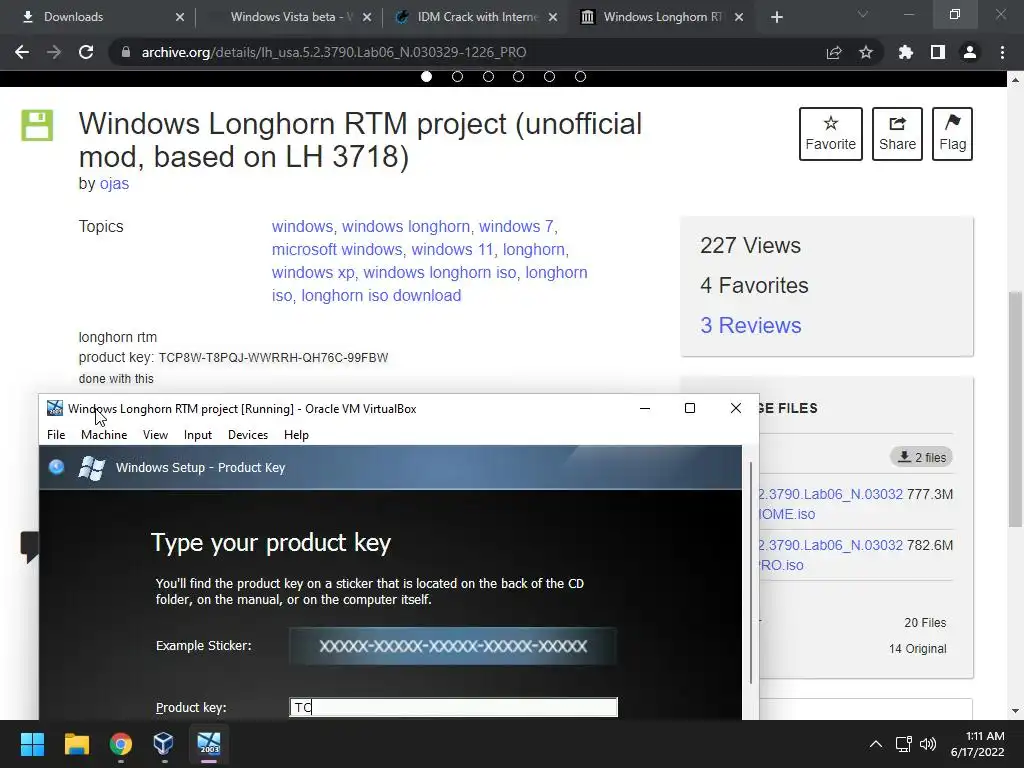Select the first carousel dot indicator
Screen dimensions: 1024x768
tap(426, 76)
